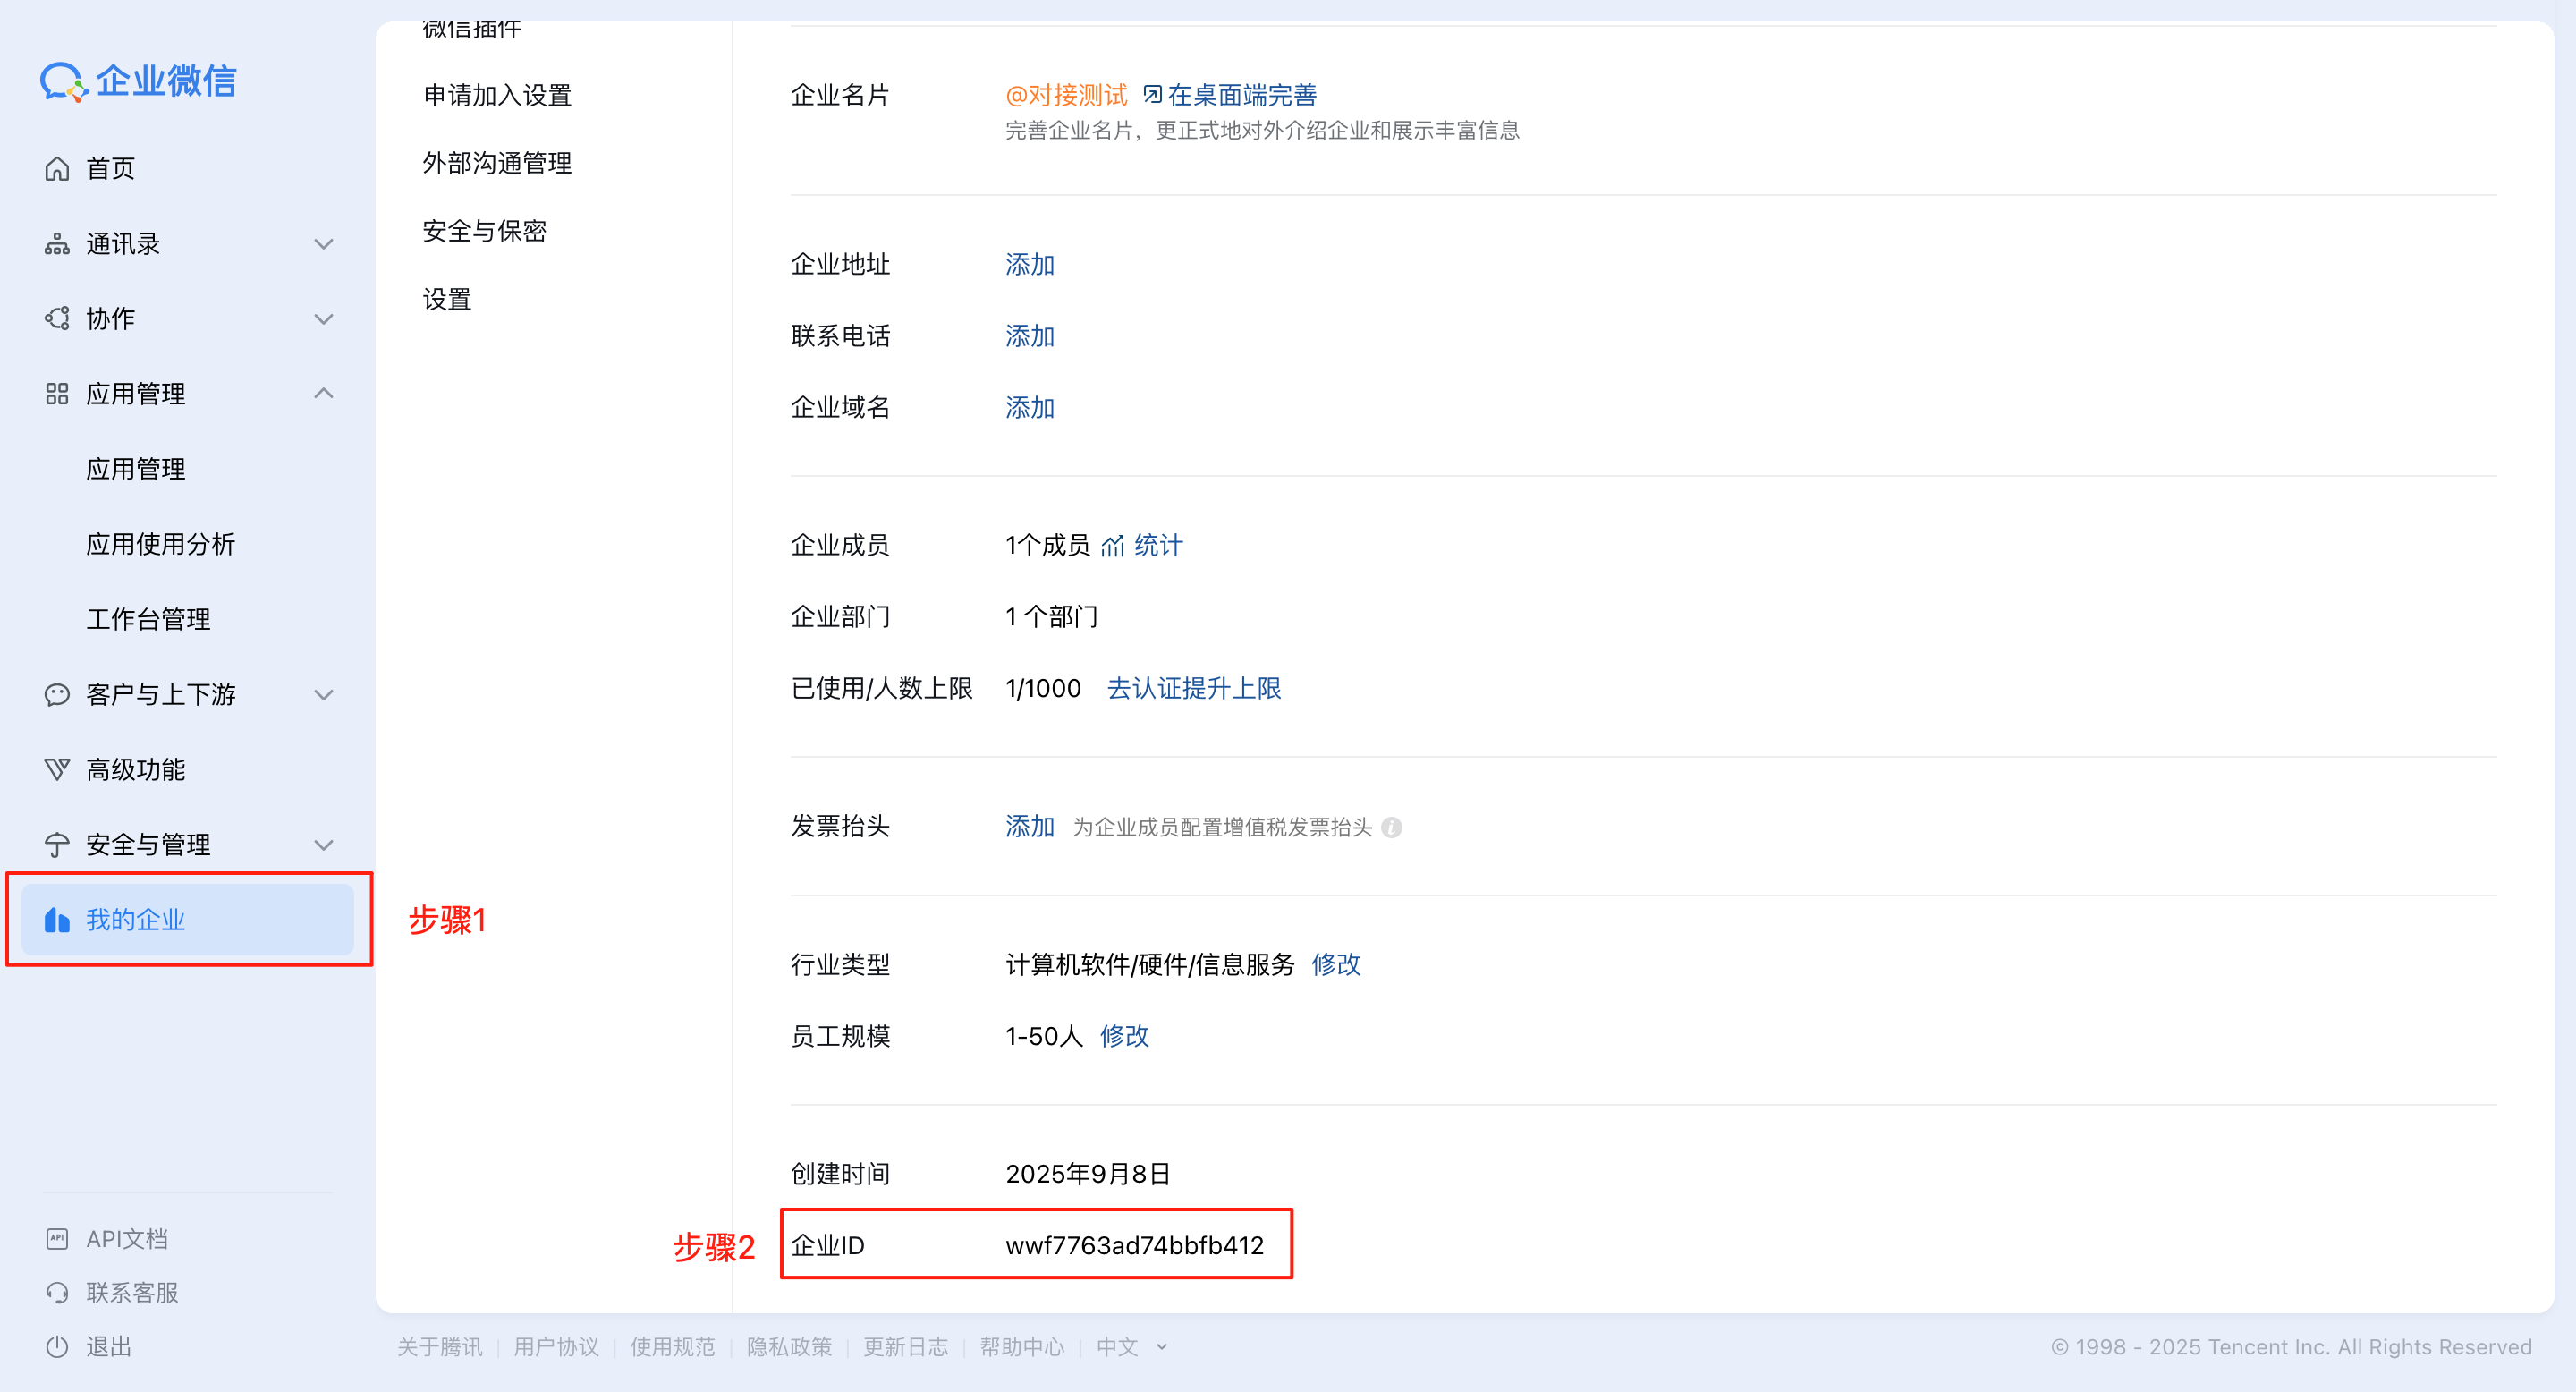
Task: Click the 统计 link for 企业成员
Action: 1158,546
